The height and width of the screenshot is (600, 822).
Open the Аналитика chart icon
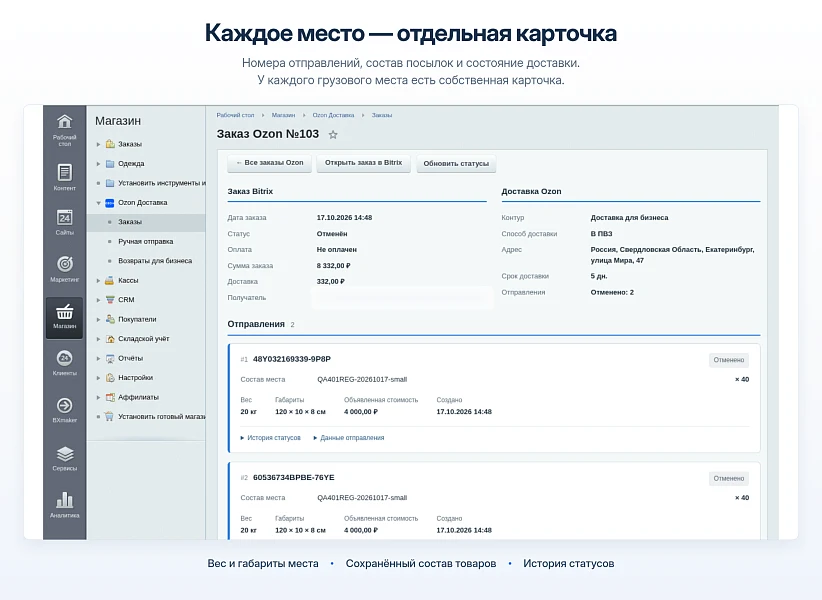(x=64, y=500)
